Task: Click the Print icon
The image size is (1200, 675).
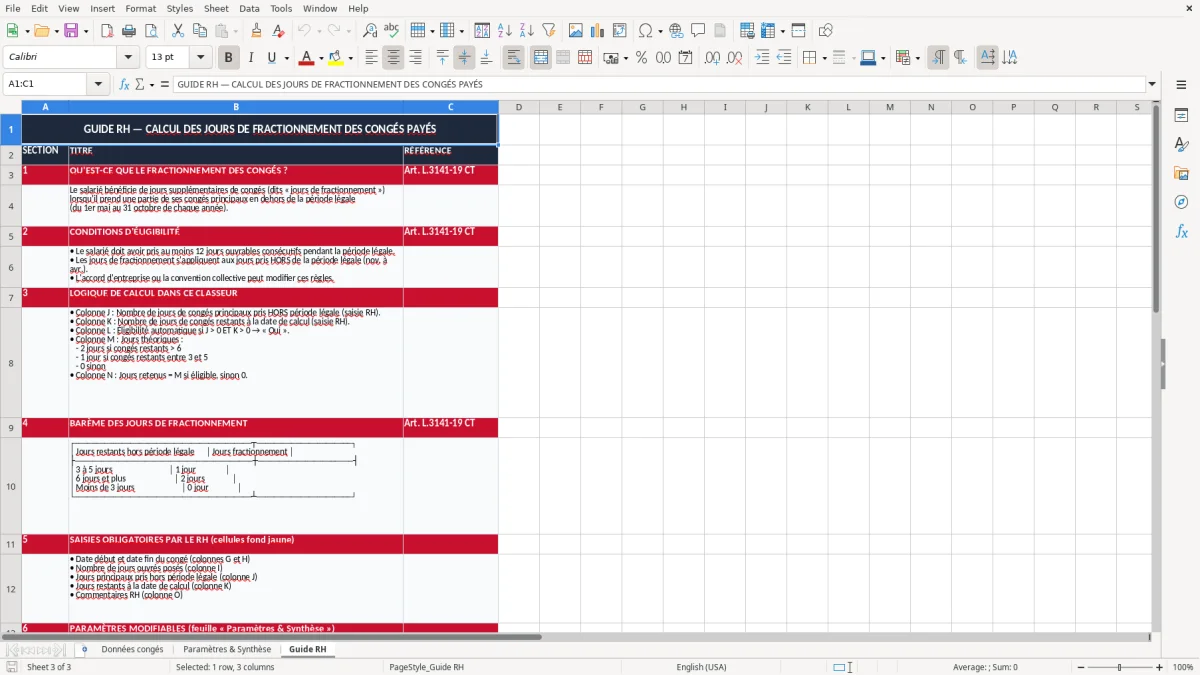Action: 129,31
